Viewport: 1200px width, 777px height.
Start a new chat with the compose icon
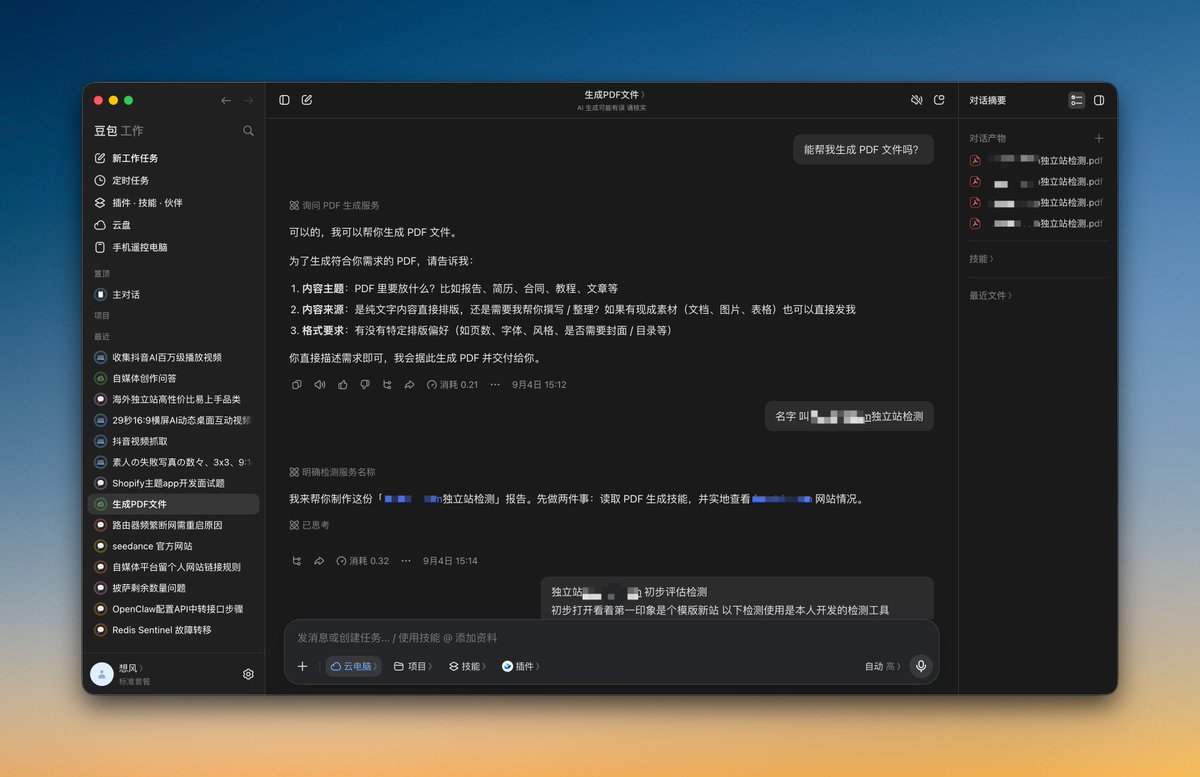pos(307,100)
